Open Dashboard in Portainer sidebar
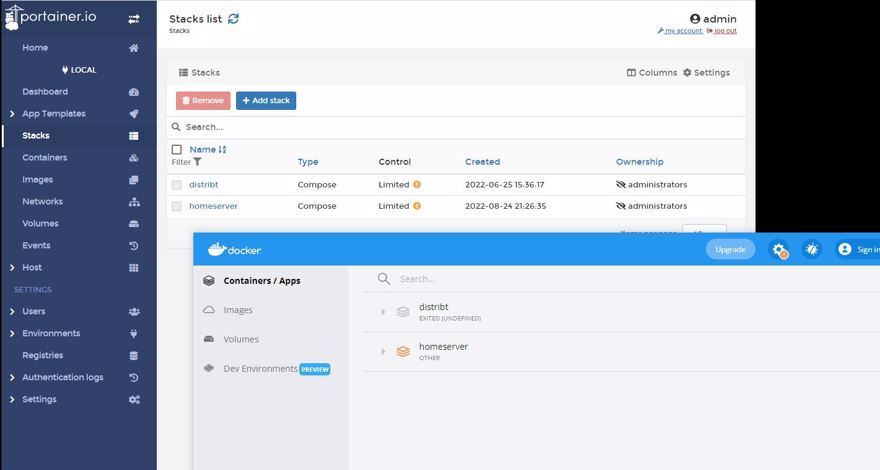The height and width of the screenshot is (470, 880). (x=45, y=92)
